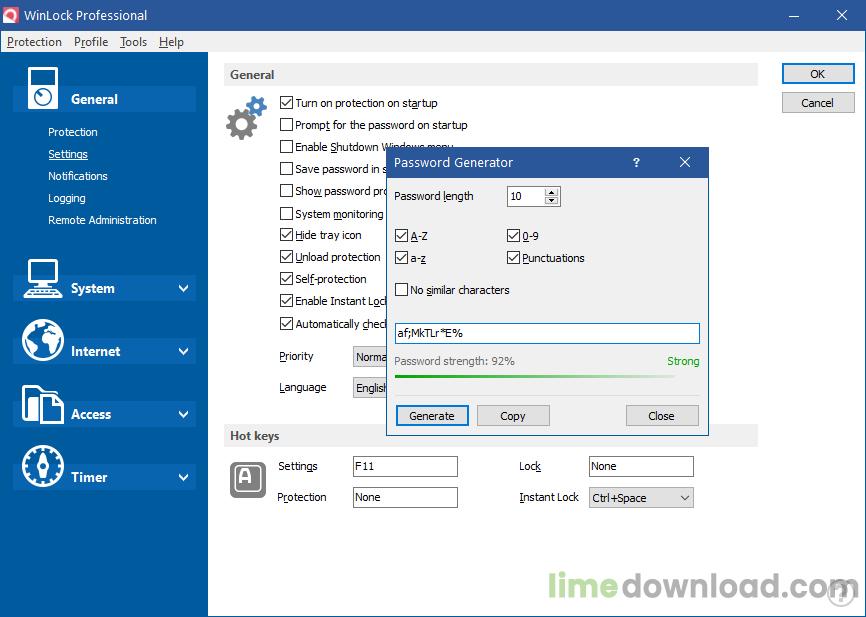
Task: Toggle Automatically check checkbox
Action: tap(286, 324)
